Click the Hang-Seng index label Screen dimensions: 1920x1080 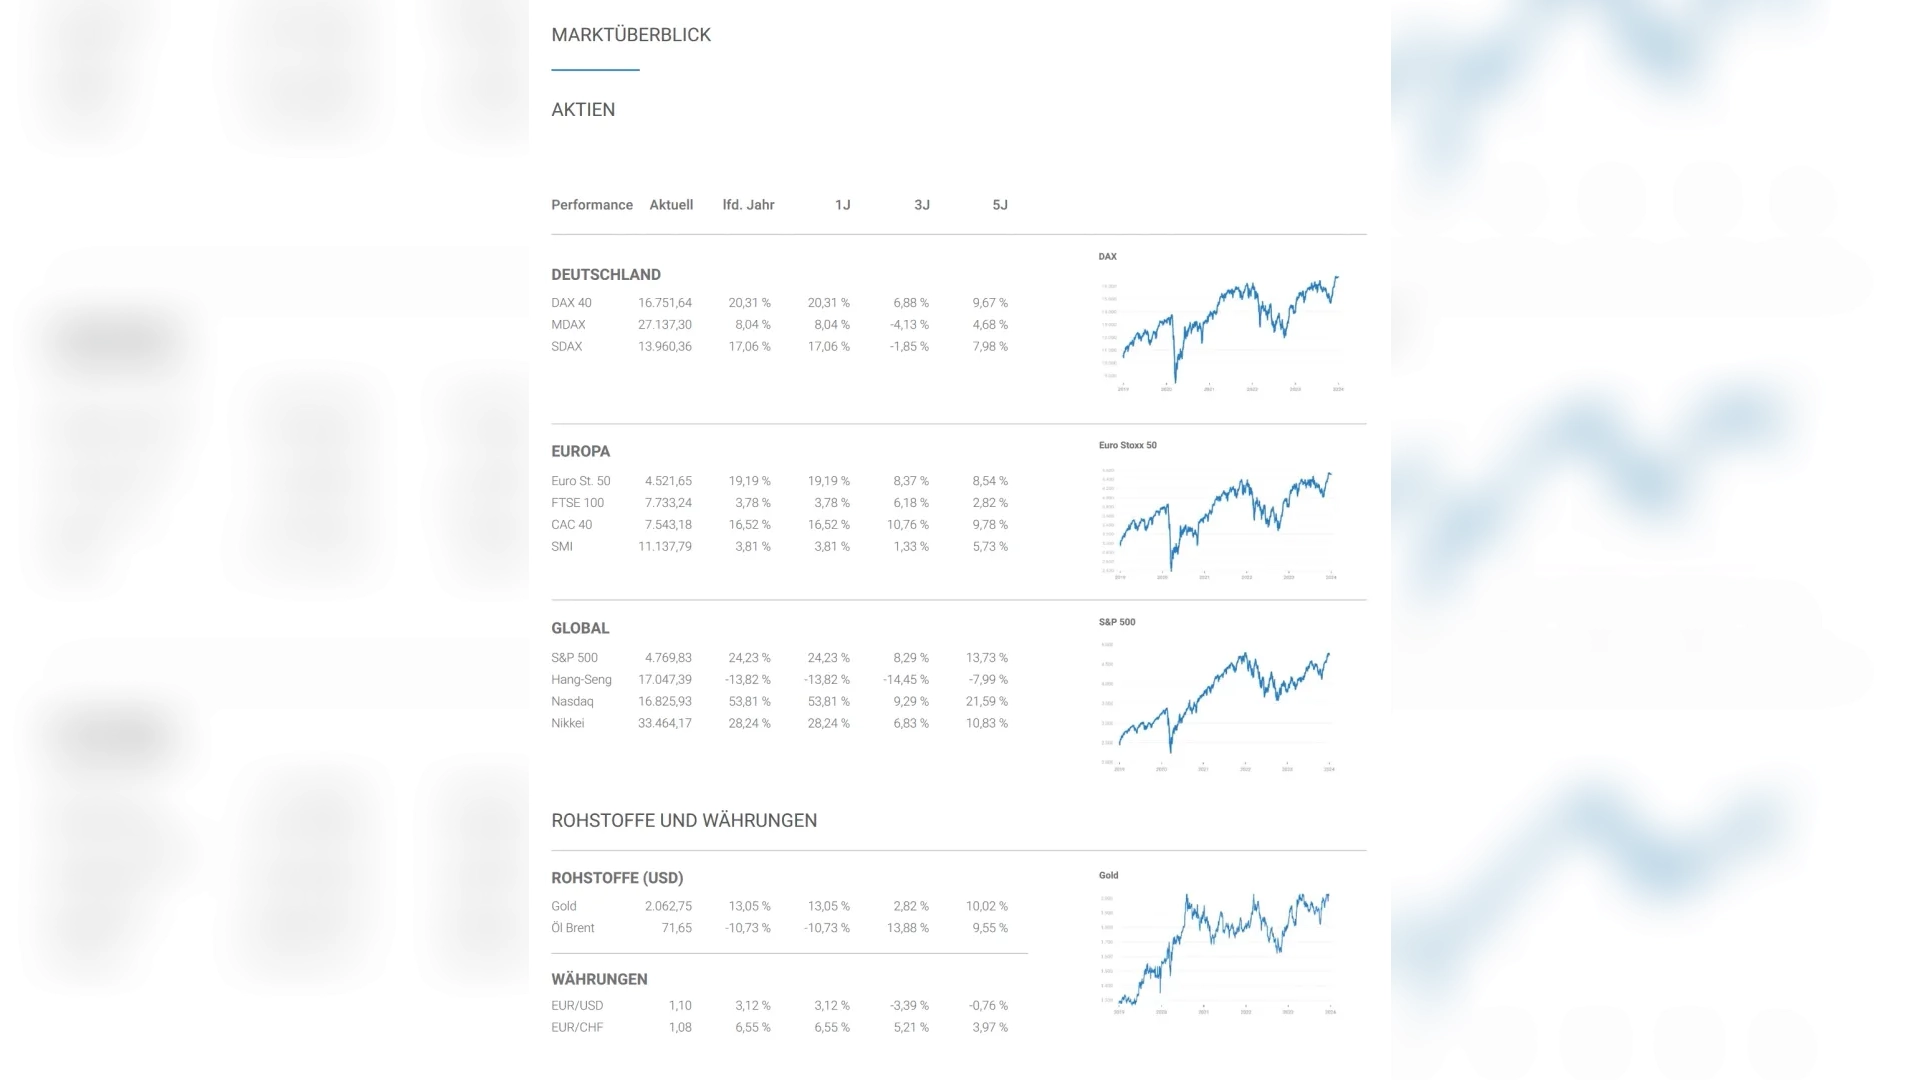click(x=581, y=680)
